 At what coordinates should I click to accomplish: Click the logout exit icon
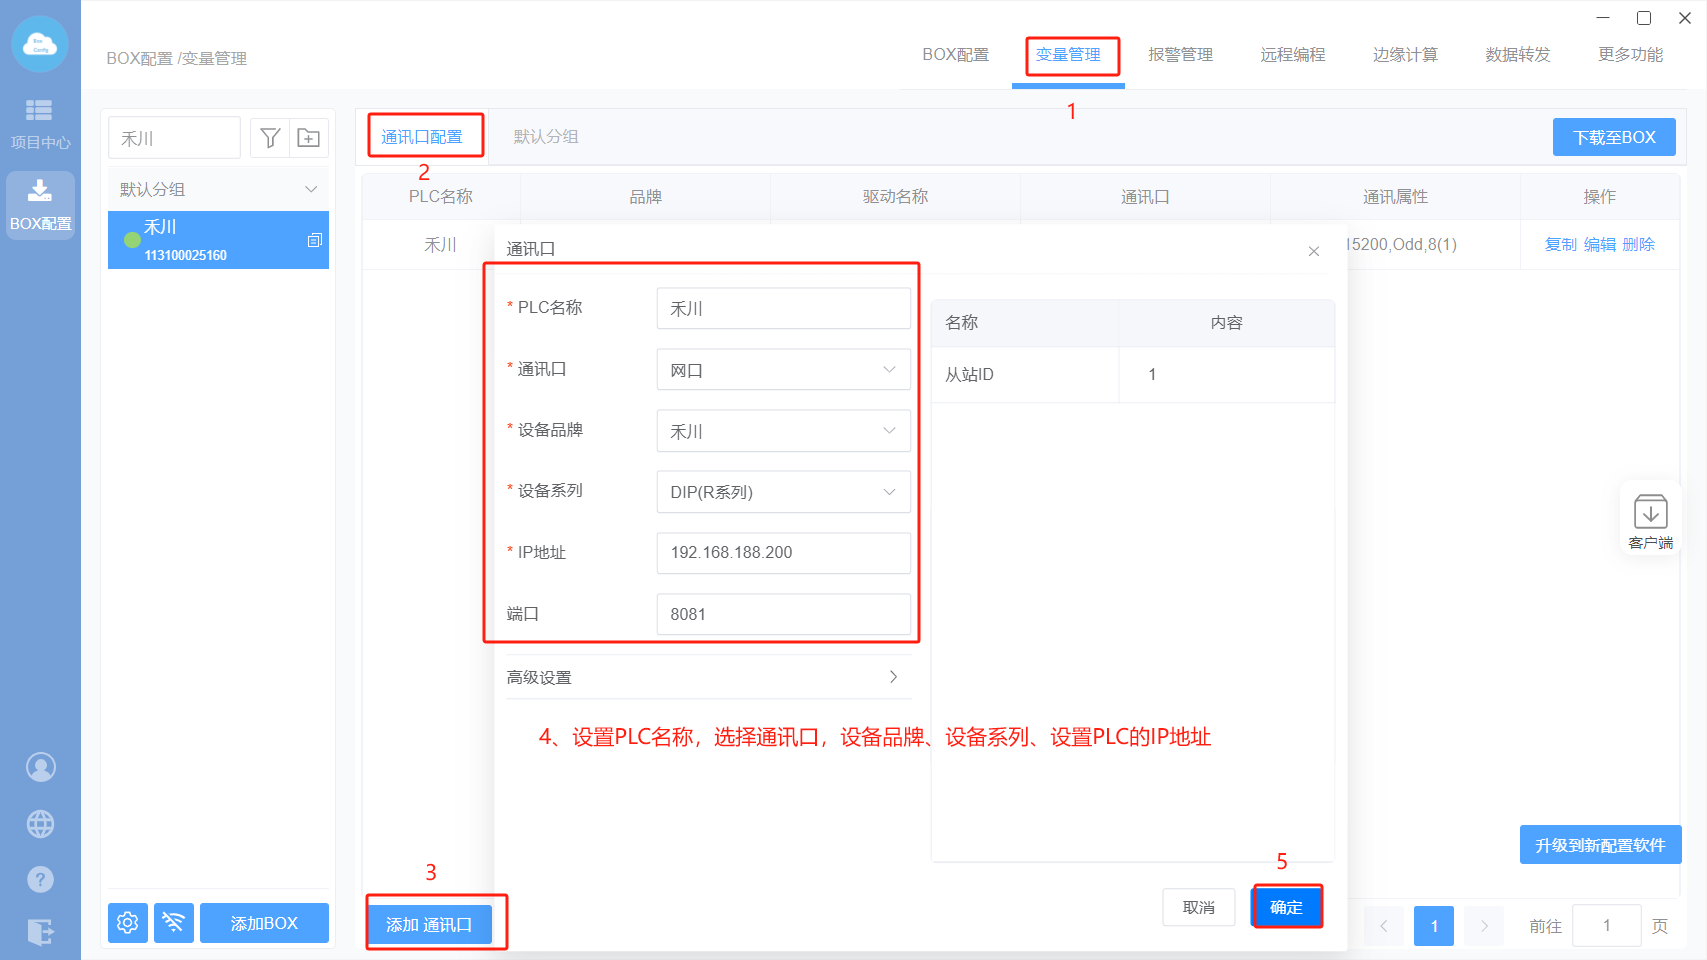pyautogui.click(x=40, y=932)
